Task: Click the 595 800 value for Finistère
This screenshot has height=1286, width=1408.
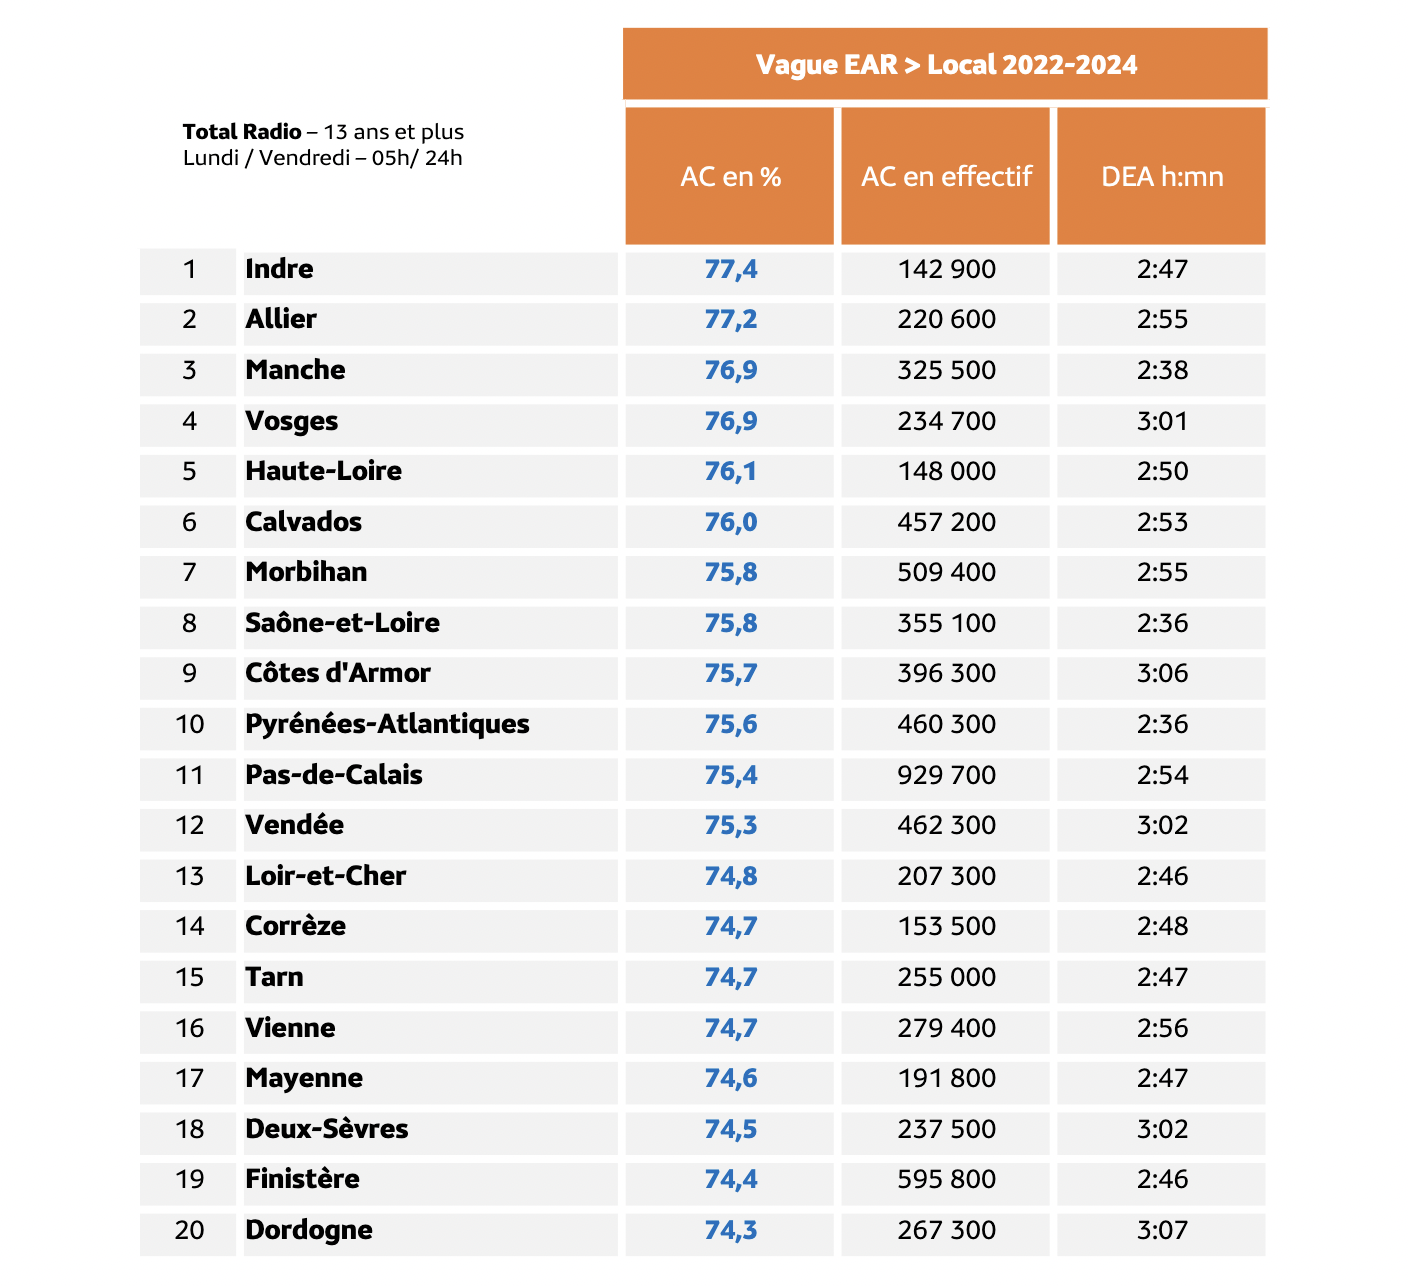Action: coord(946,1180)
